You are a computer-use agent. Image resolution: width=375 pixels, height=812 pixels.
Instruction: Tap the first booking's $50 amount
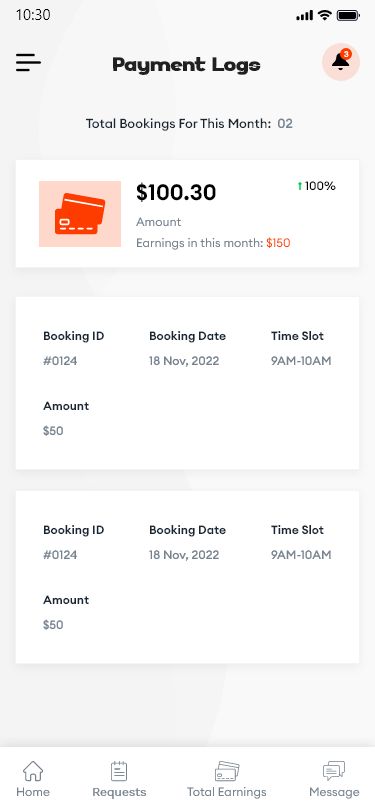[53, 431]
